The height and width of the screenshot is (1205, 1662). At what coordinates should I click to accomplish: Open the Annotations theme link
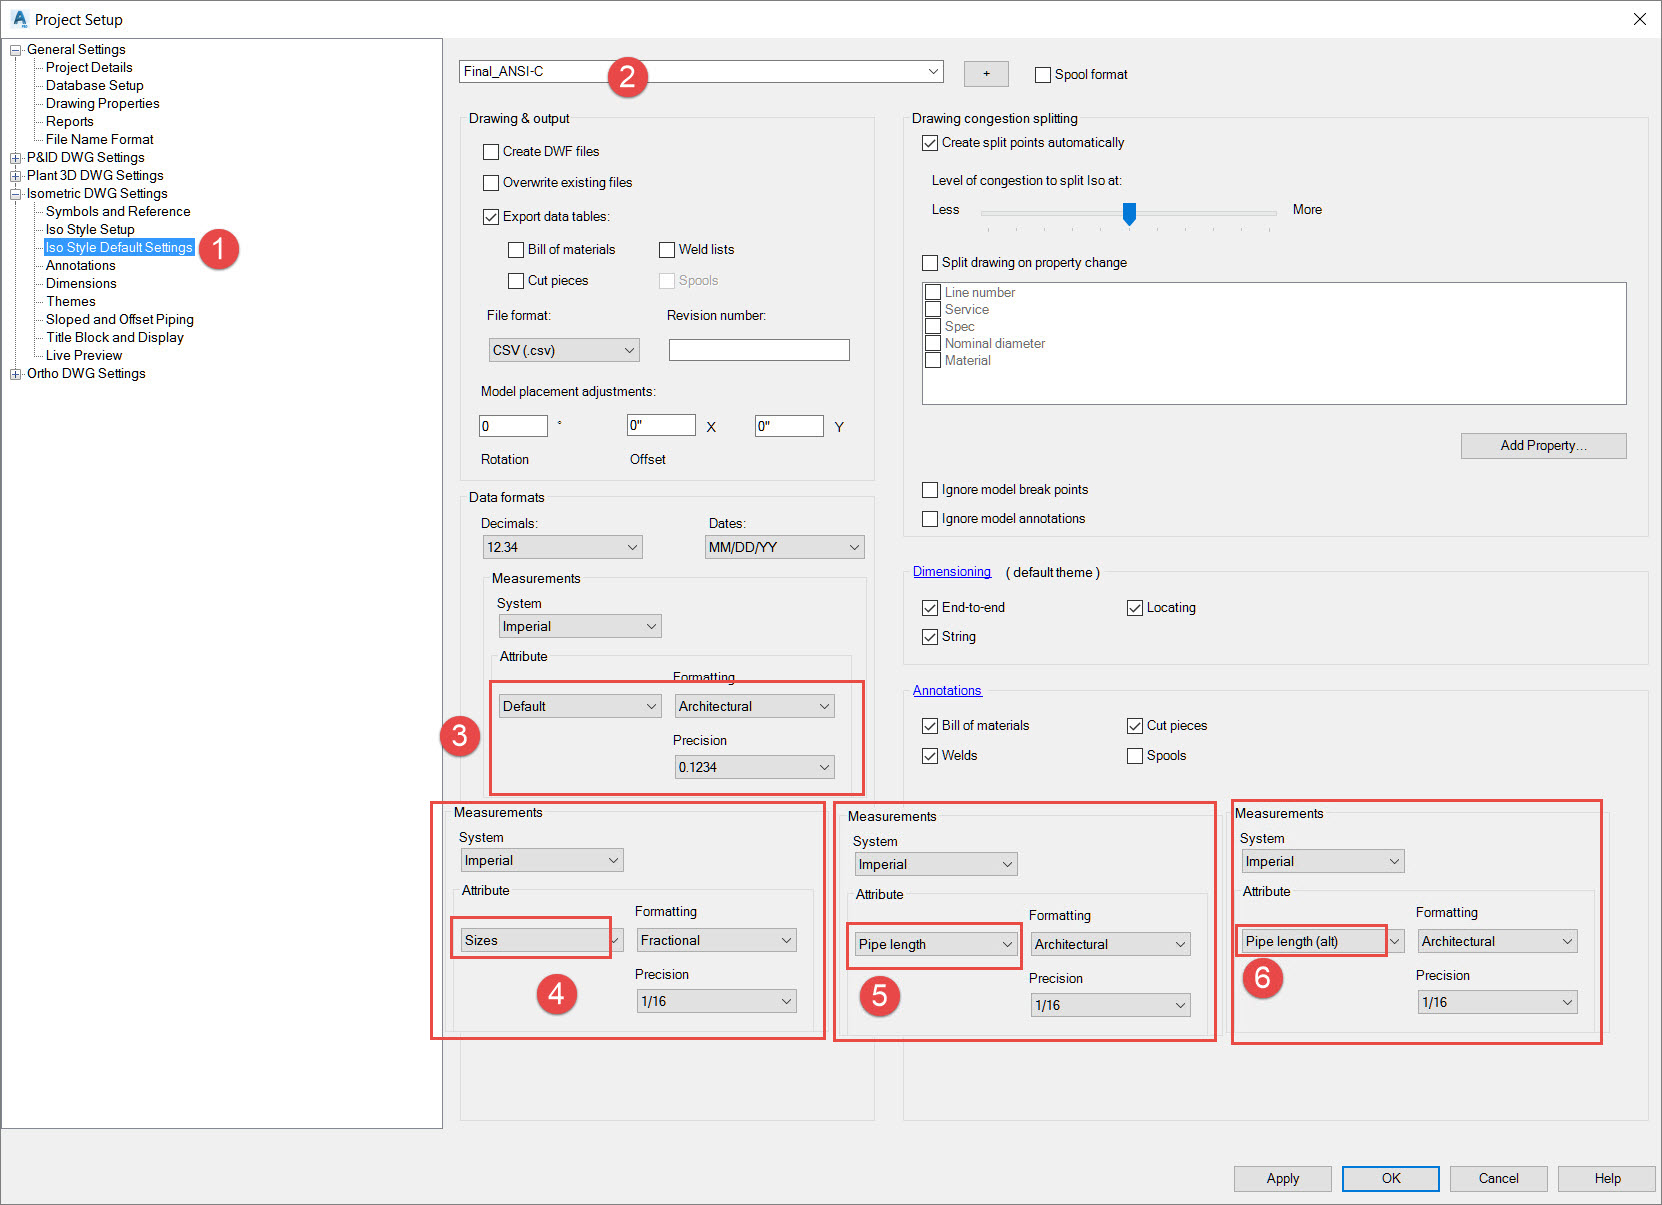(x=946, y=690)
